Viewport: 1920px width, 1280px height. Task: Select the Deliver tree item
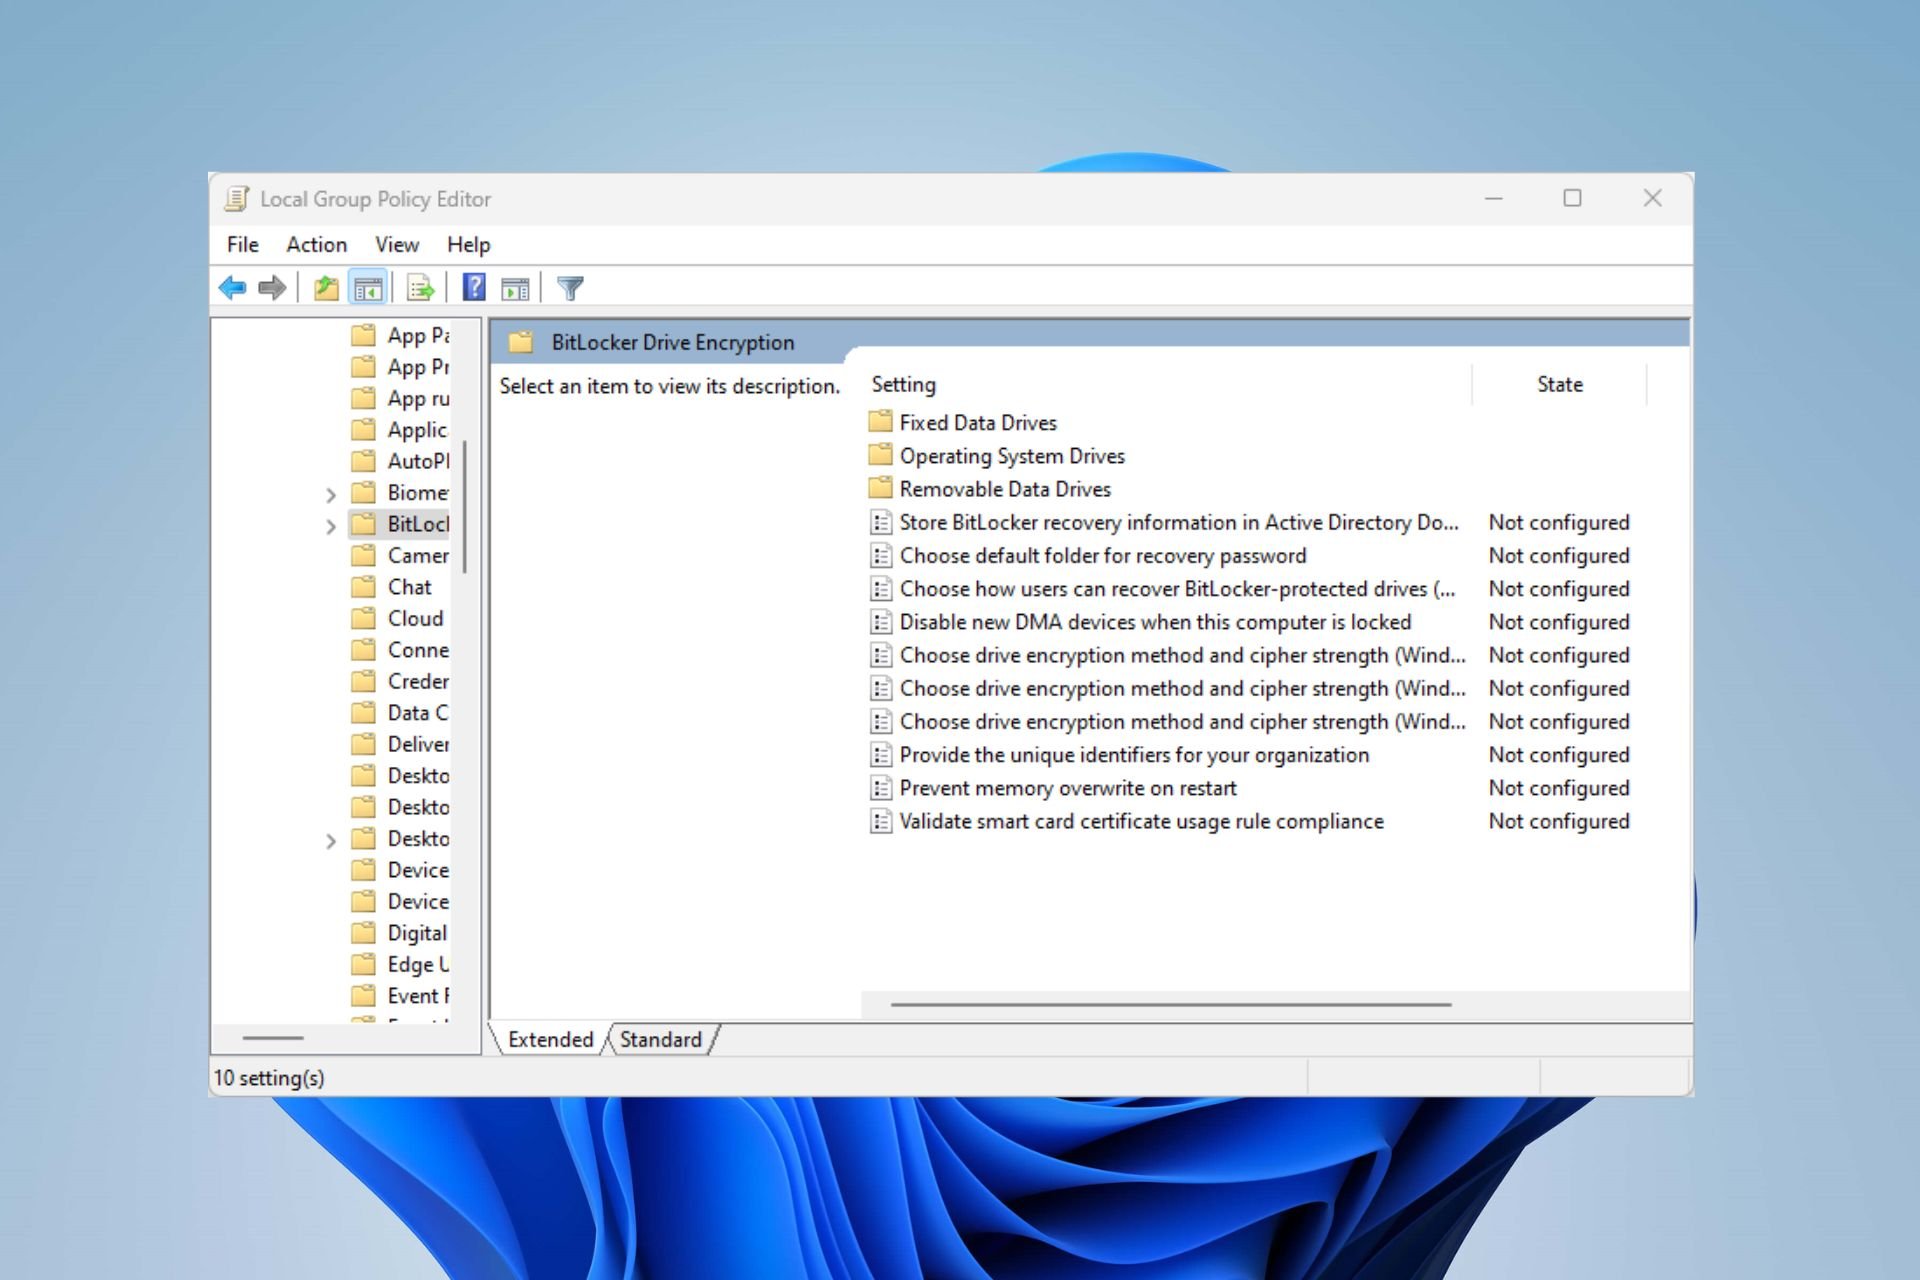[x=418, y=744]
